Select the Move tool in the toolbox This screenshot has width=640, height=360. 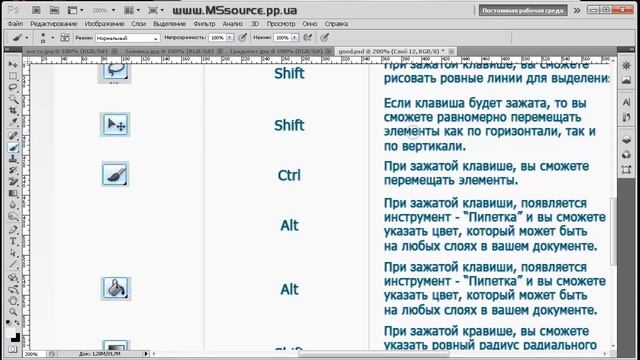[x=13, y=64]
